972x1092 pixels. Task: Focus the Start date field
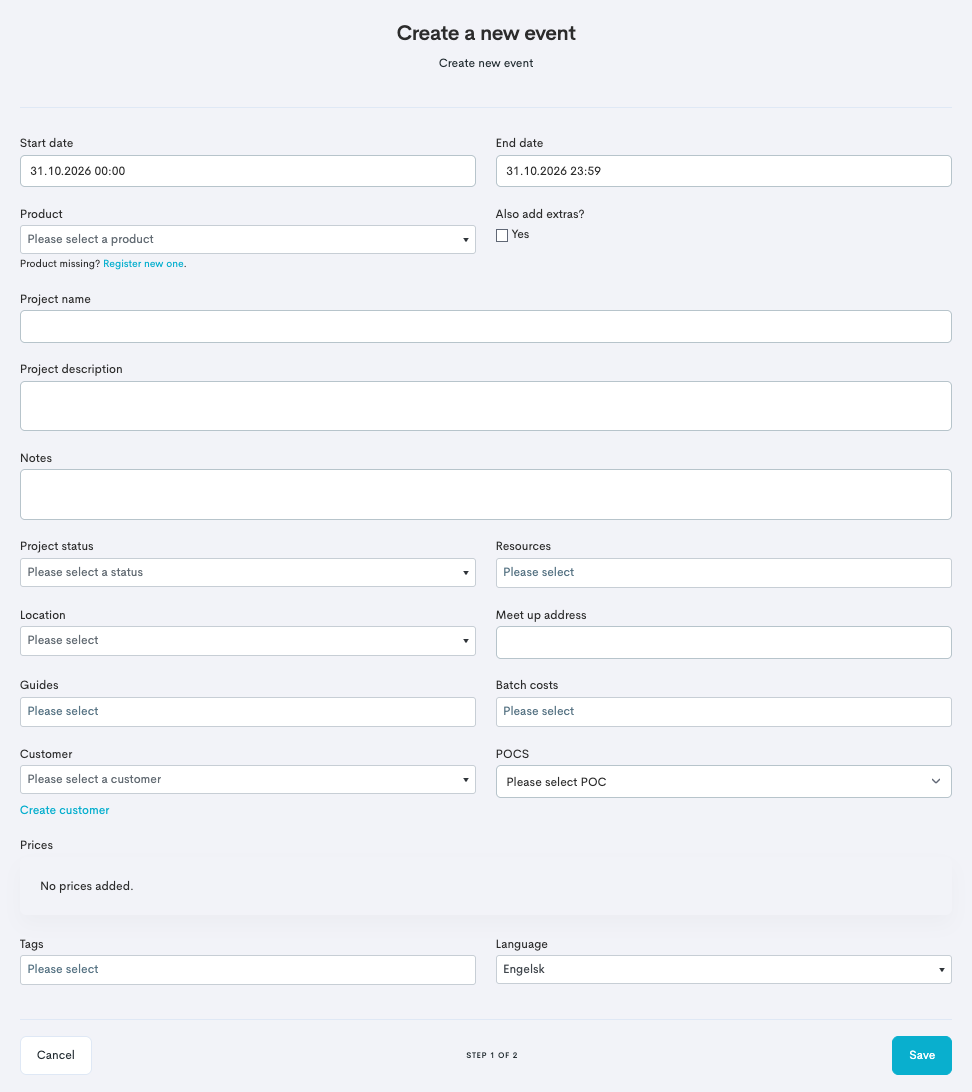248,171
